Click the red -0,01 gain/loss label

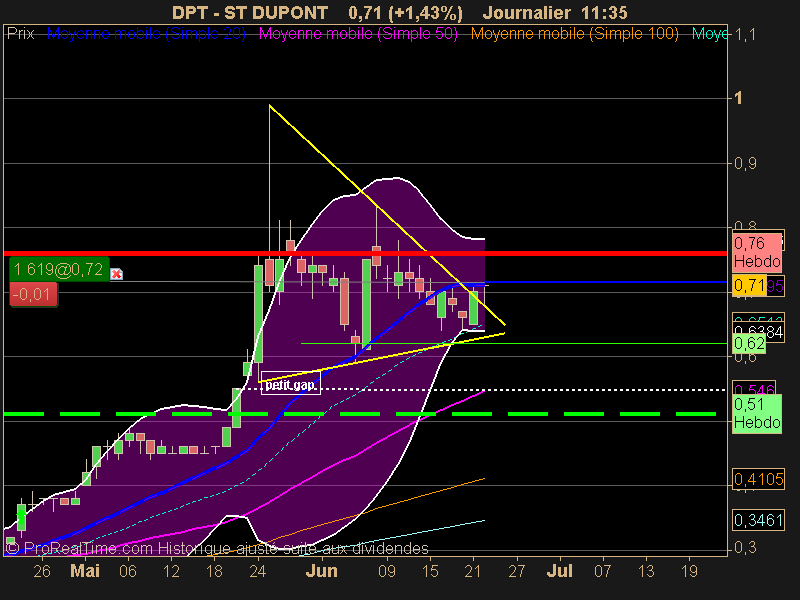(33, 294)
